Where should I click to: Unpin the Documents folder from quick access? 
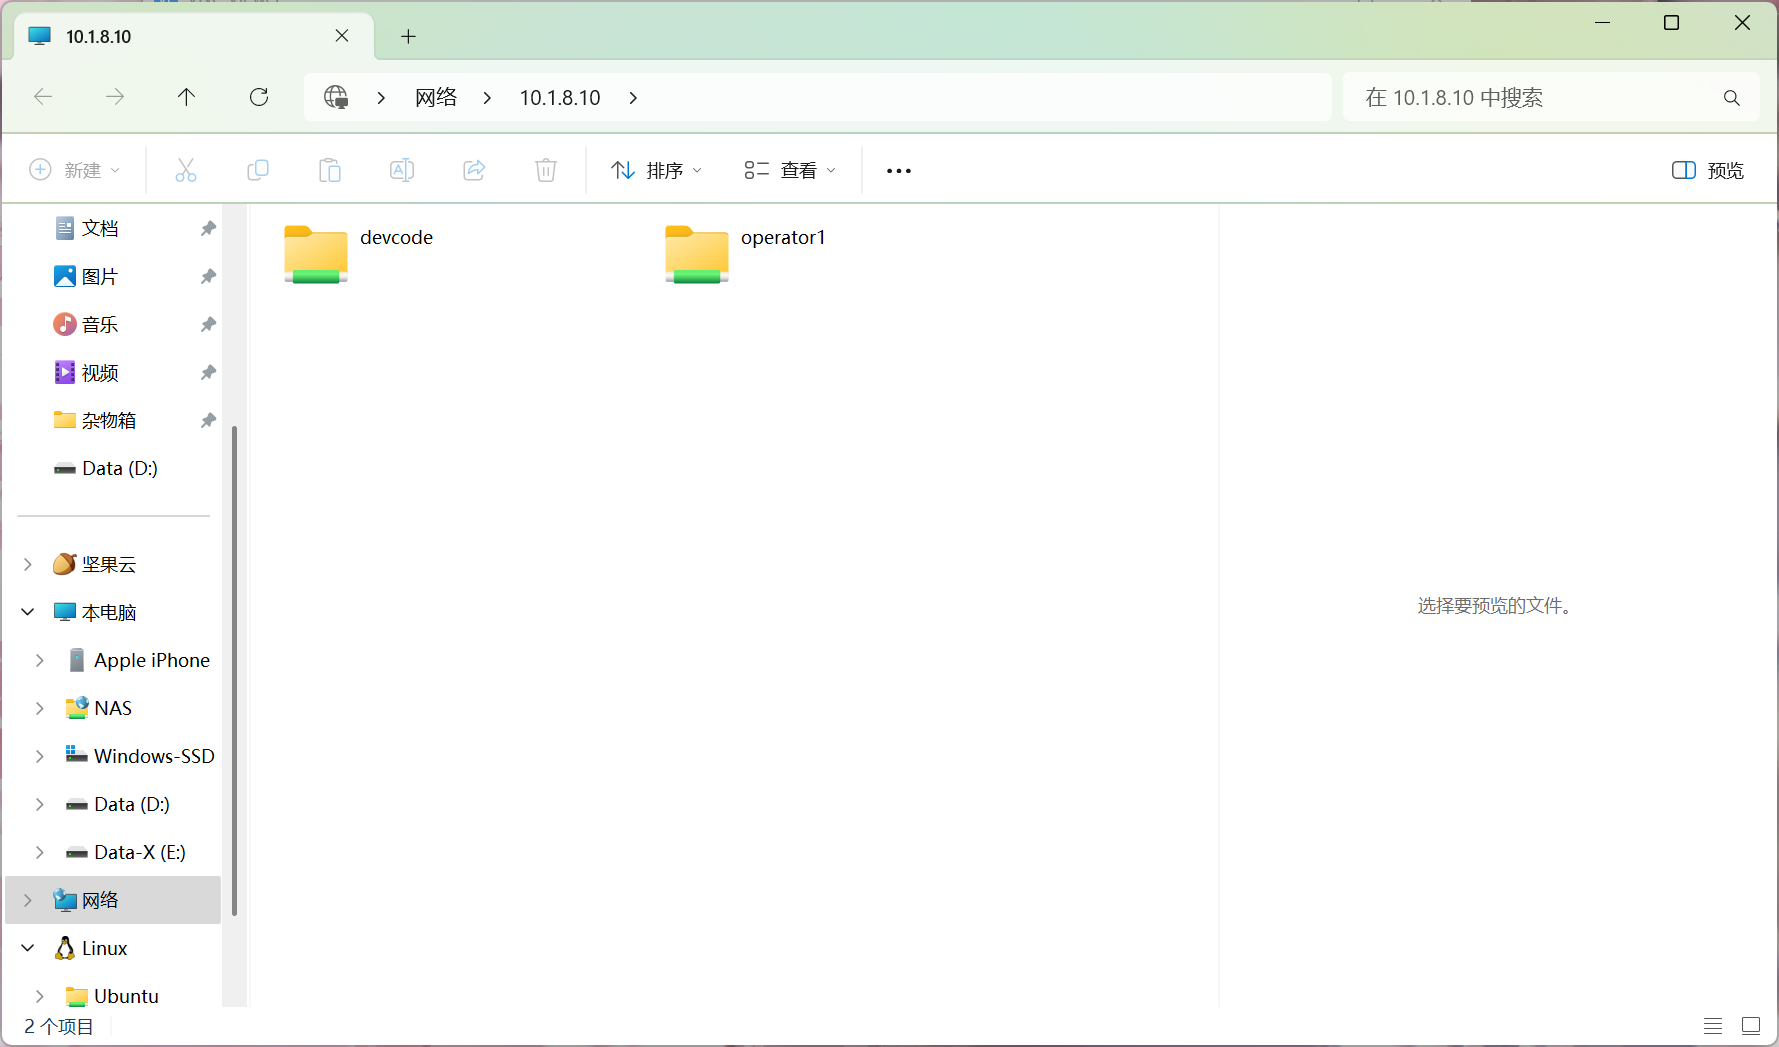[208, 229]
